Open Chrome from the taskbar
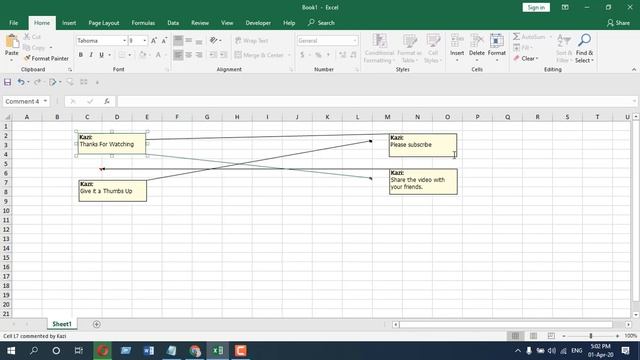640x360 pixels. point(195,351)
